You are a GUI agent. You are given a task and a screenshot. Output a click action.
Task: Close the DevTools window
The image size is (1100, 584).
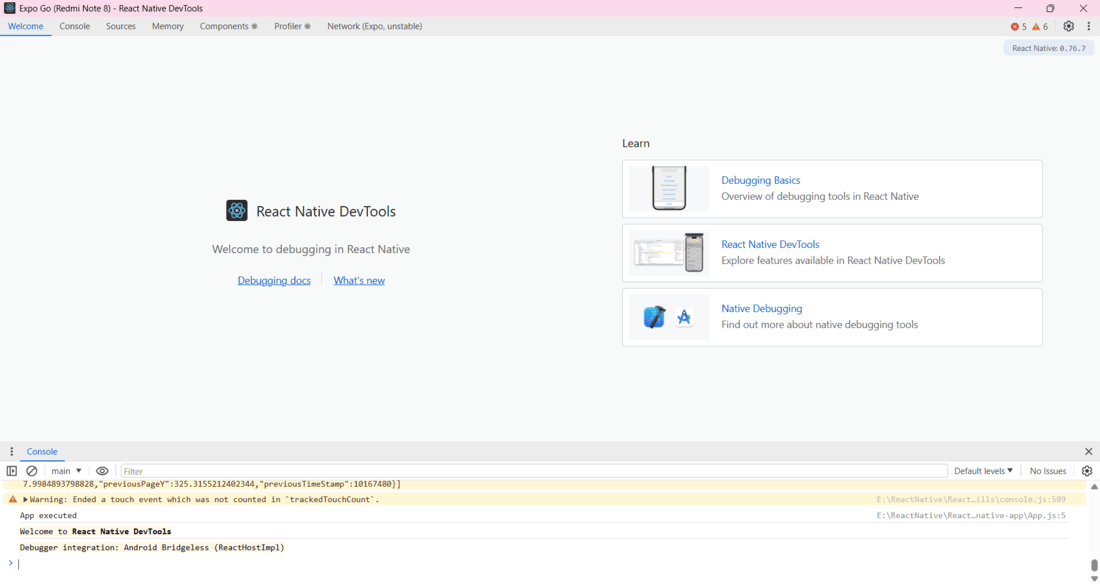pos(1083,8)
